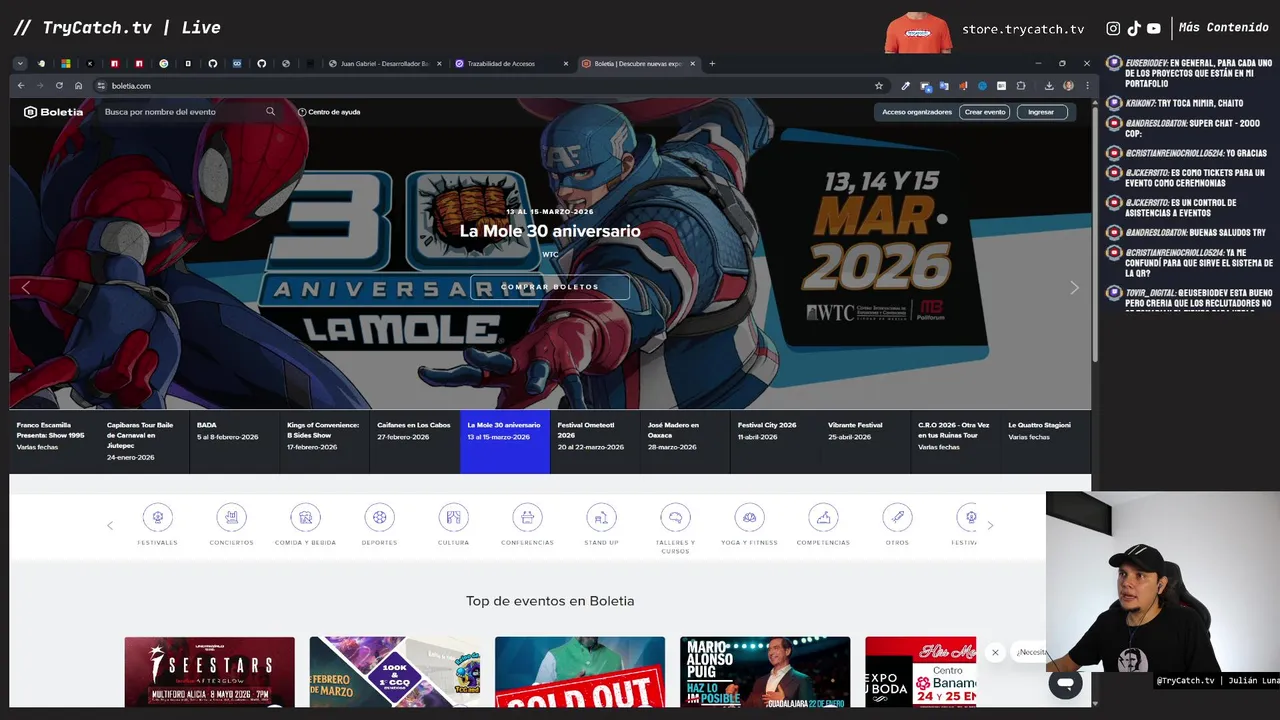Dismiss the help chat prompt with X
The height and width of the screenshot is (720, 1280).
click(x=995, y=653)
